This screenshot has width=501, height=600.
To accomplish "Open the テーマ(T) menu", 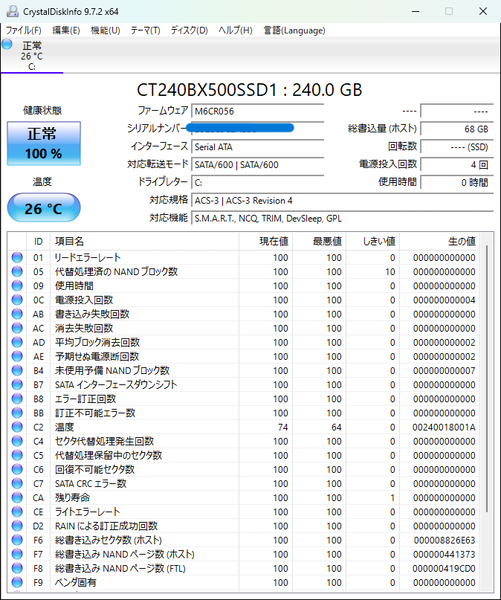I will (x=145, y=30).
